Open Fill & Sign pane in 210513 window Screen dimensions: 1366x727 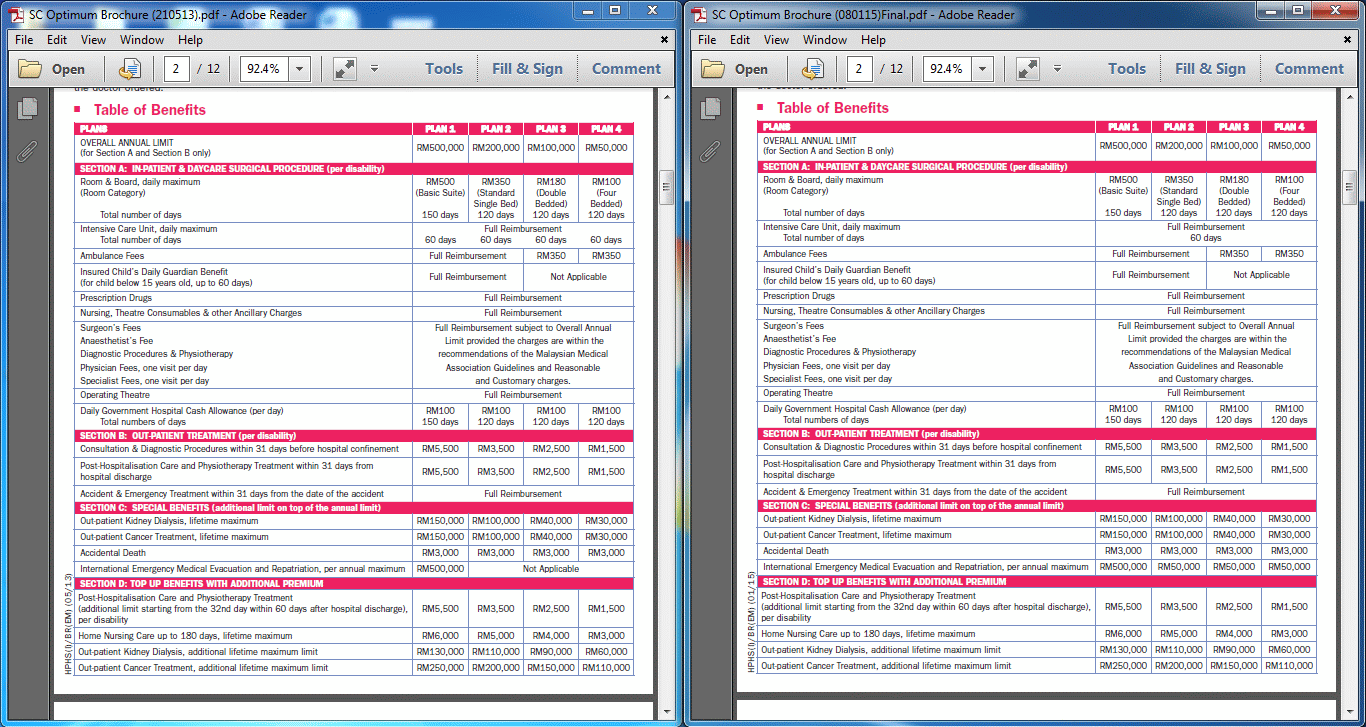coord(527,69)
